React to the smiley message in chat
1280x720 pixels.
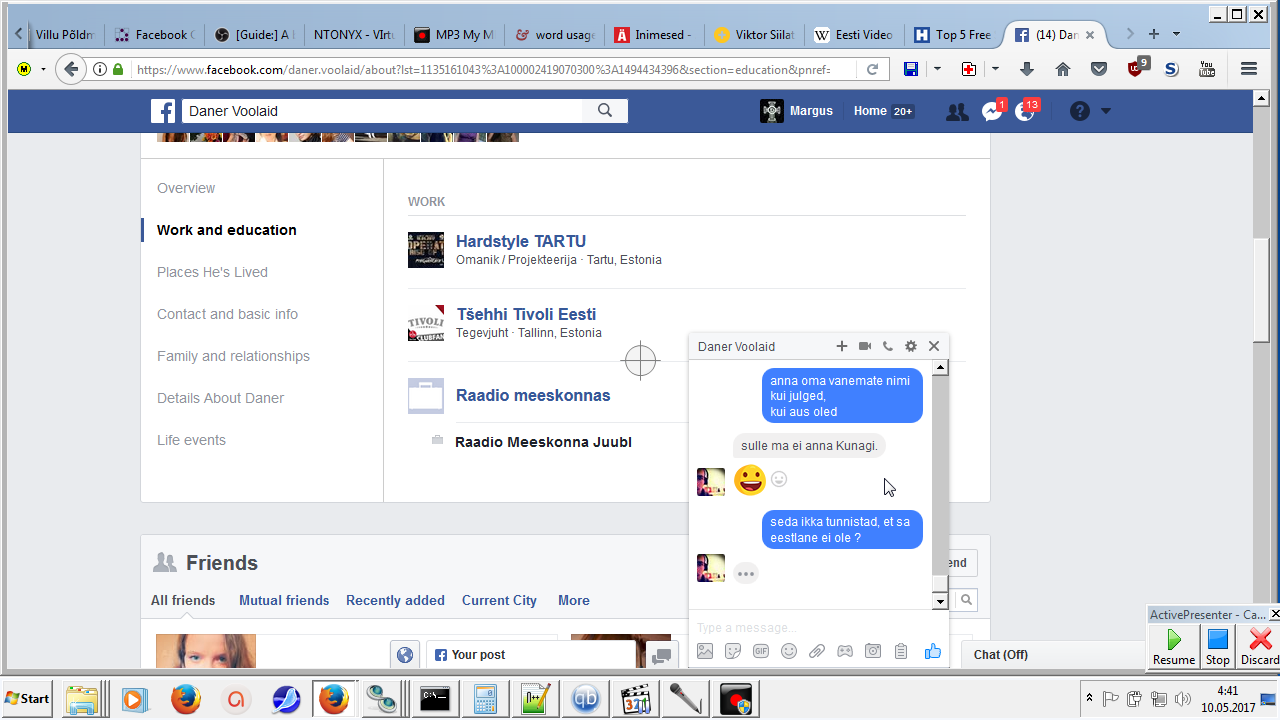[x=779, y=480]
